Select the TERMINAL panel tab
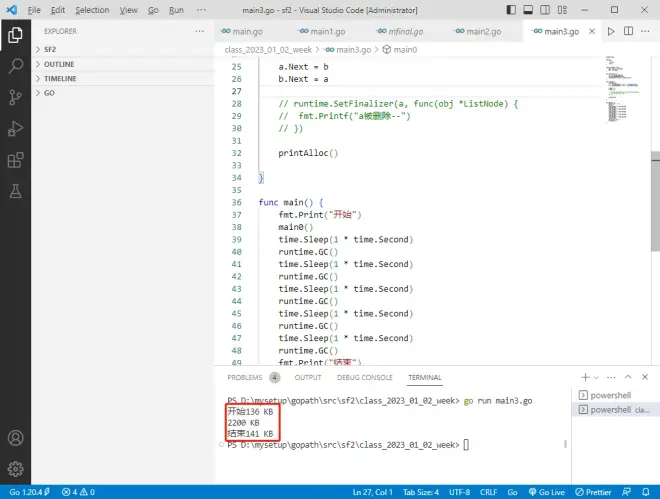Image resolution: width=660 pixels, height=499 pixels. pyautogui.click(x=425, y=377)
